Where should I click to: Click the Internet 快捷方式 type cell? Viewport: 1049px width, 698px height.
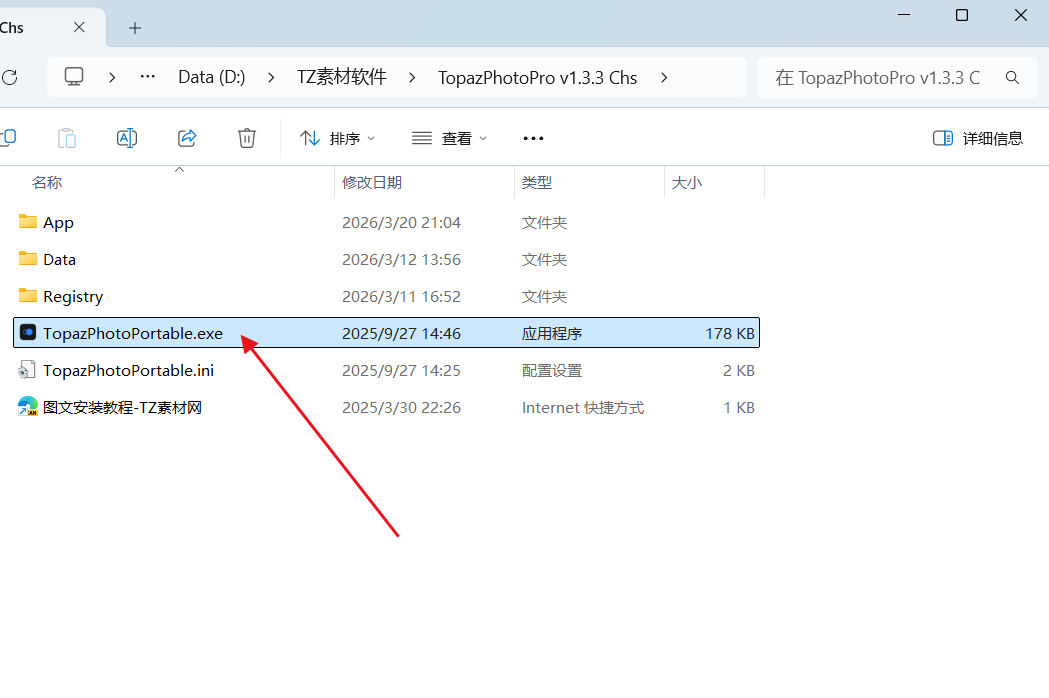point(583,408)
